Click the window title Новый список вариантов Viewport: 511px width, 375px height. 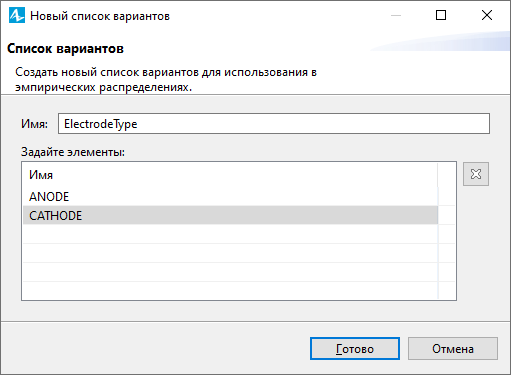pyautogui.click(x=100, y=16)
